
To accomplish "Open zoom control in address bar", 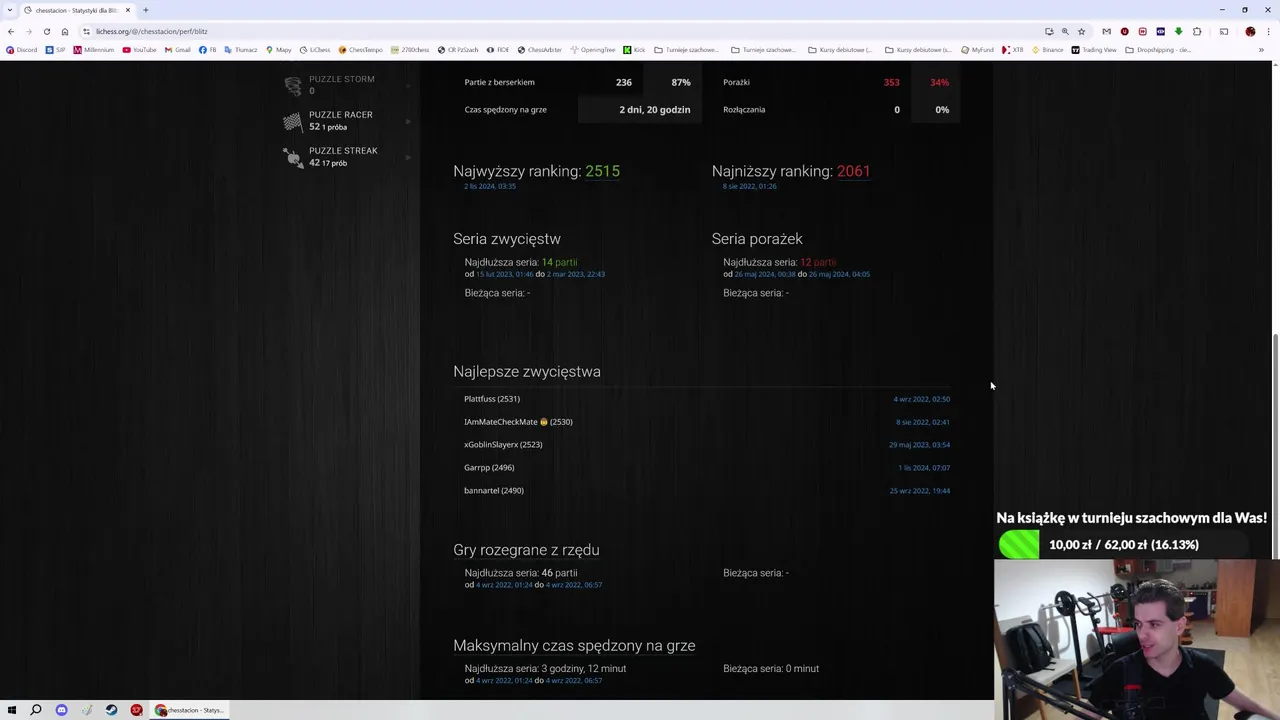I will 1065,31.
